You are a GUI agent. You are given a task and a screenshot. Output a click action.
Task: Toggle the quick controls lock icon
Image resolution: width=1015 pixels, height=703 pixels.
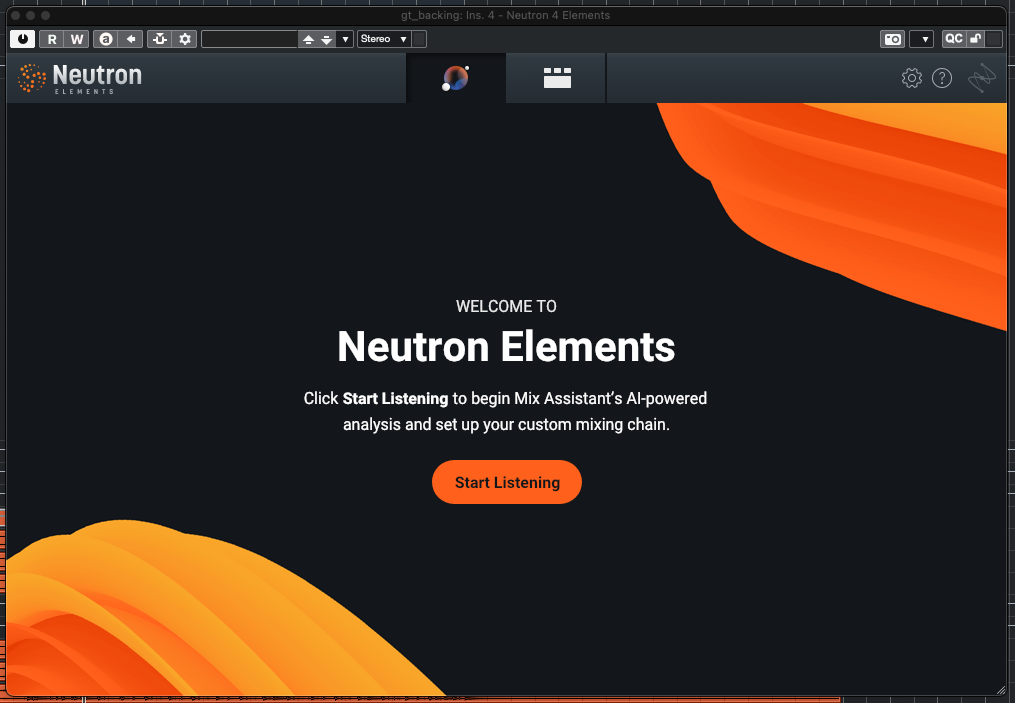(975, 39)
